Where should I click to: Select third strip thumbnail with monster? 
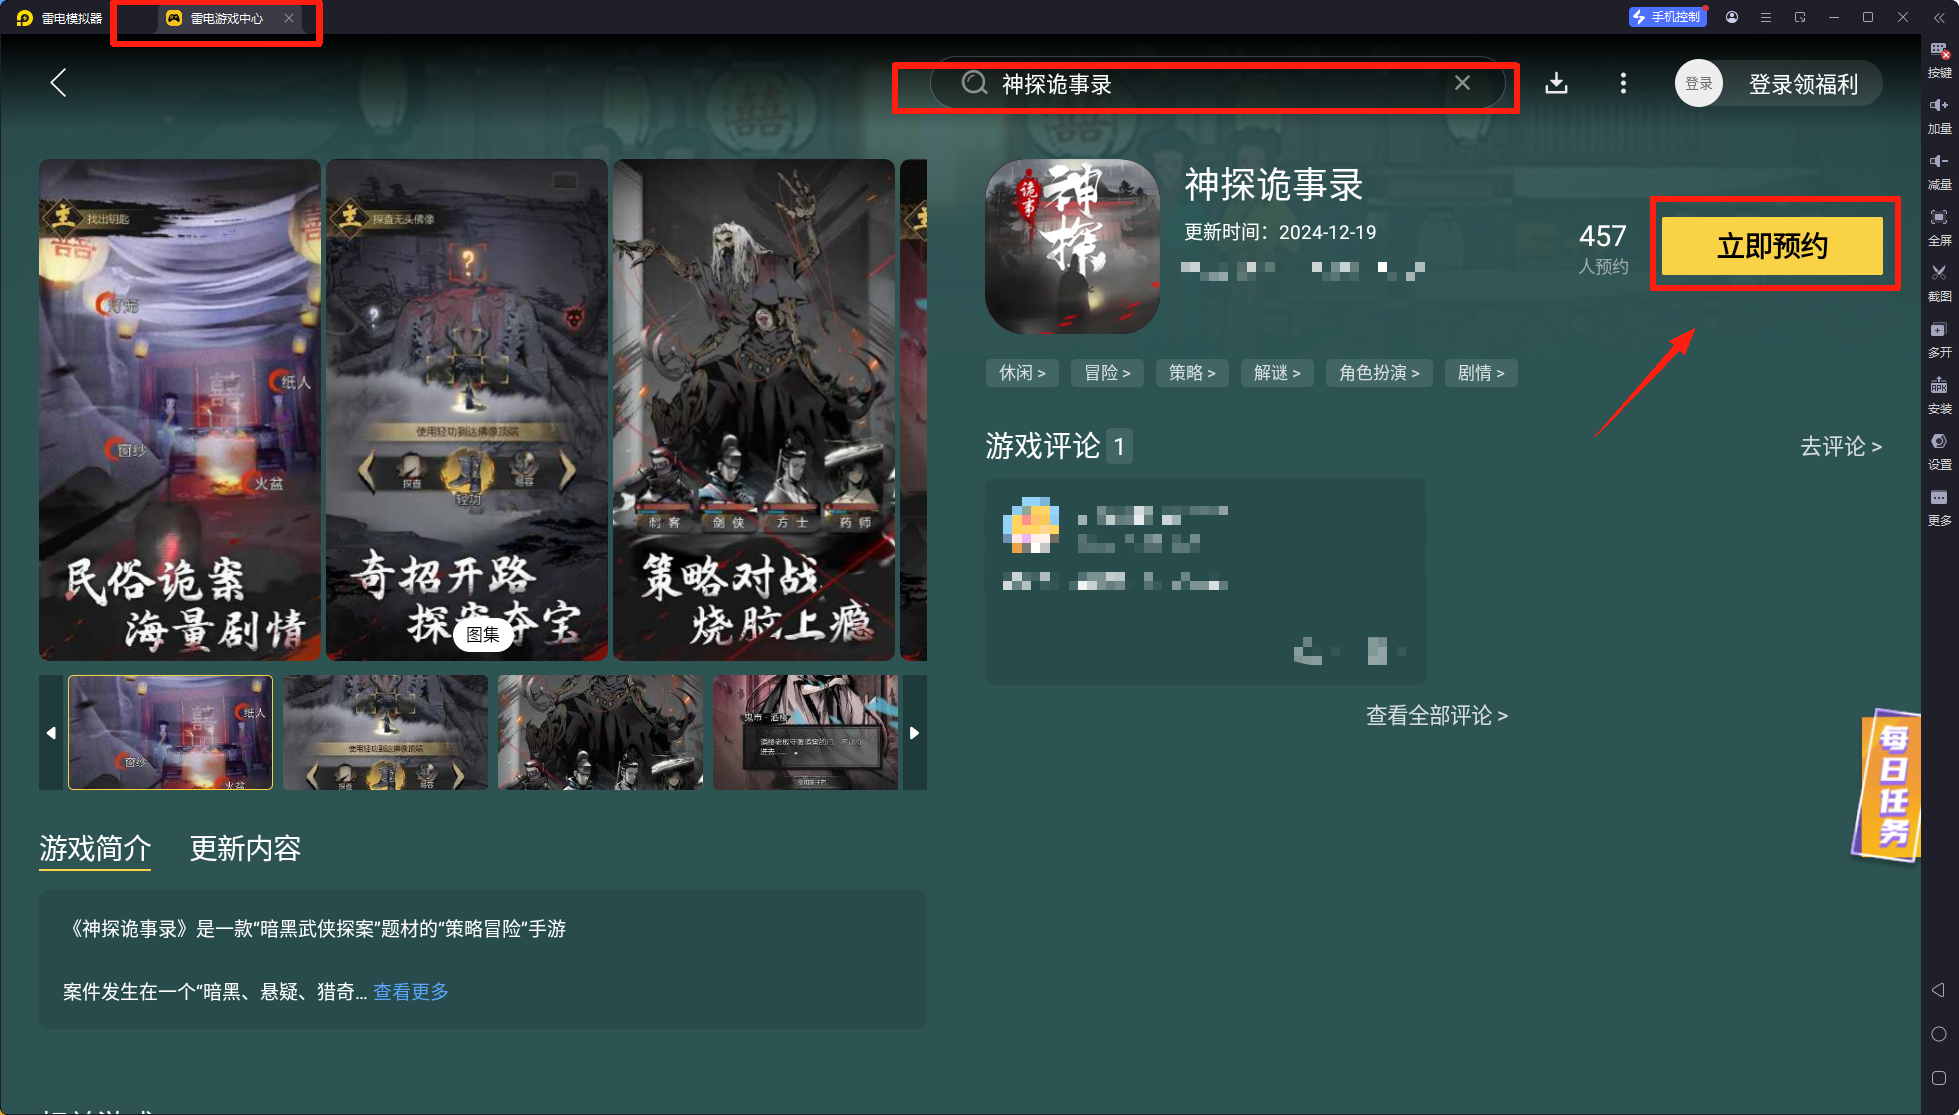click(x=600, y=733)
